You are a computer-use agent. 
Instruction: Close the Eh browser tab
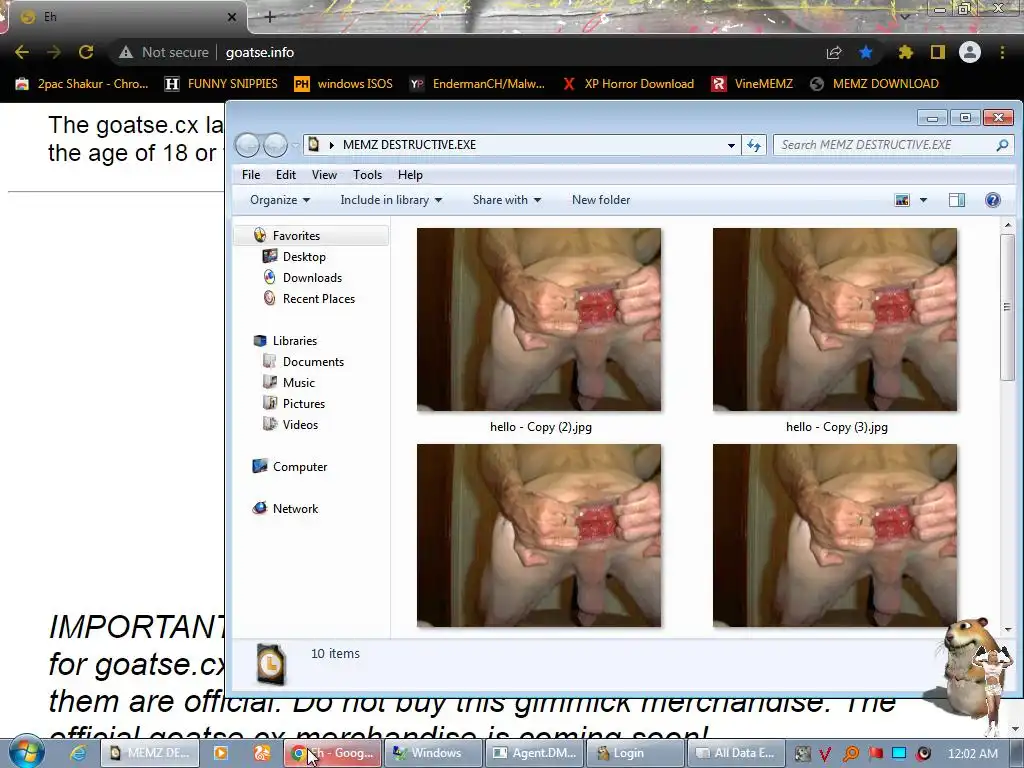(x=232, y=17)
